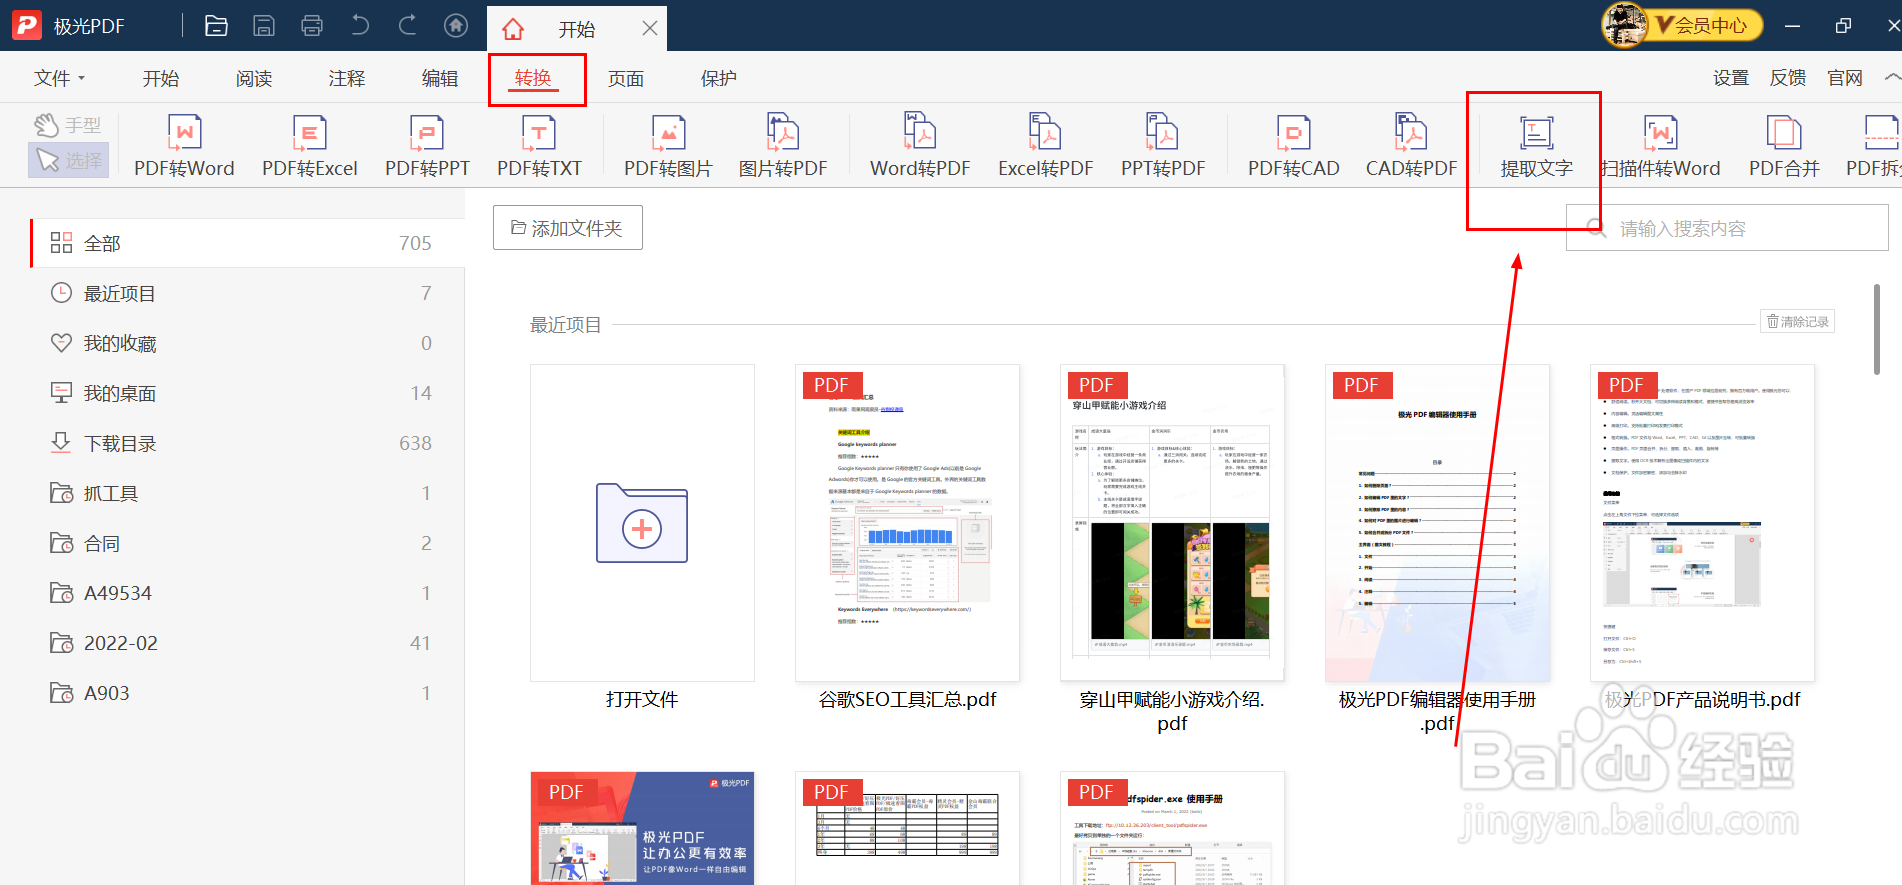
Task: Click the vertical scrollbar on file list
Action: click(x=1876, y=330)
